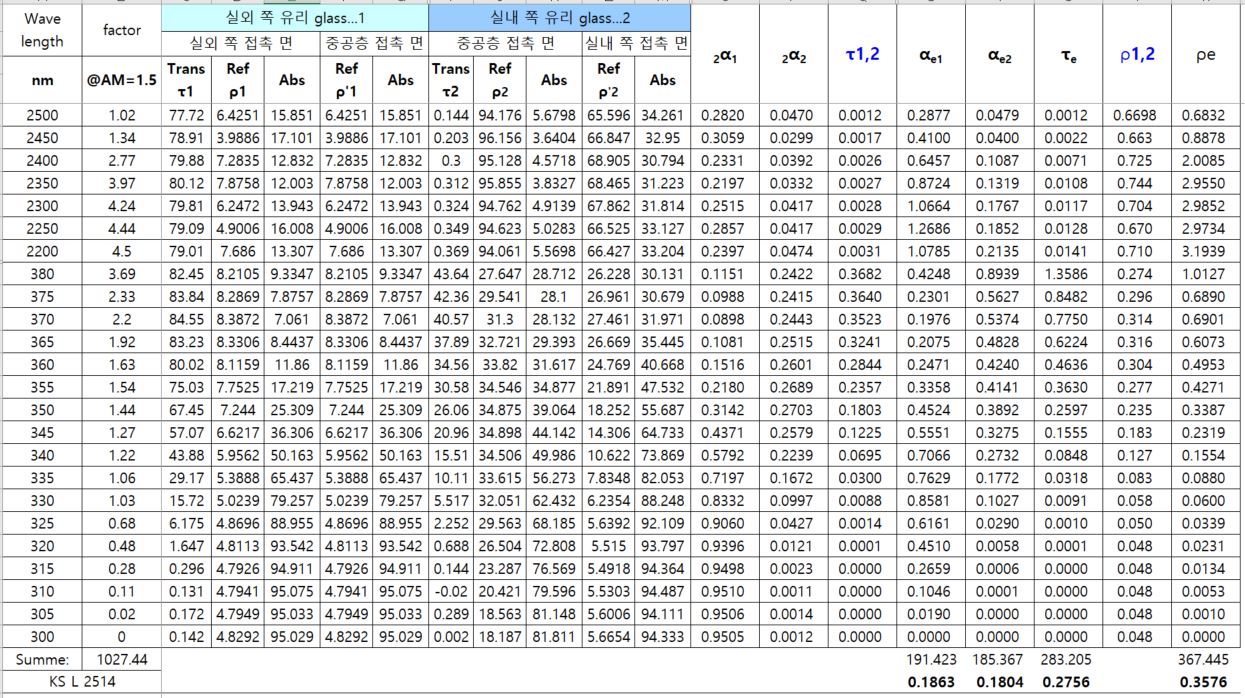
Task: Select the 'Ref ρ1' column header
Action: [x=238, y=80]
